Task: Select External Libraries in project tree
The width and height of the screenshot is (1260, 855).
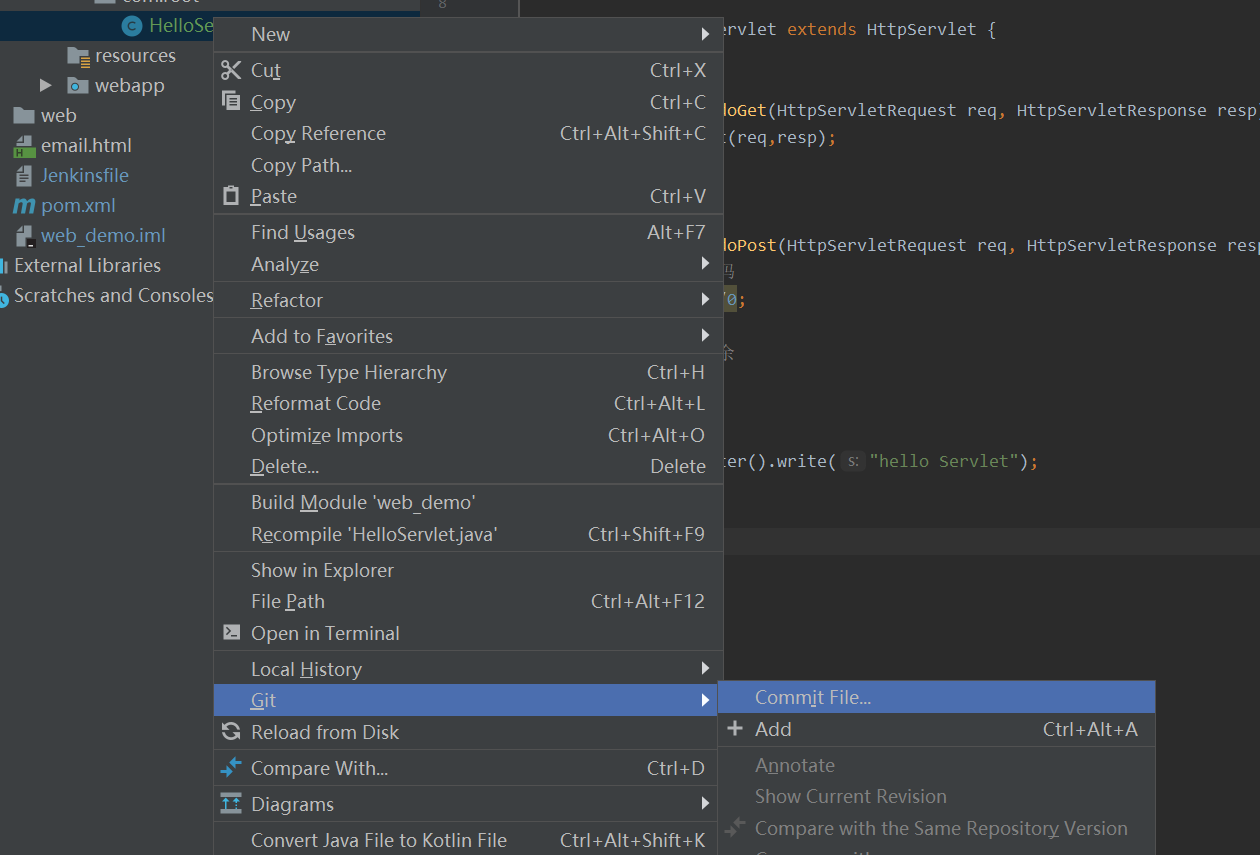Action: click(87, 266)
